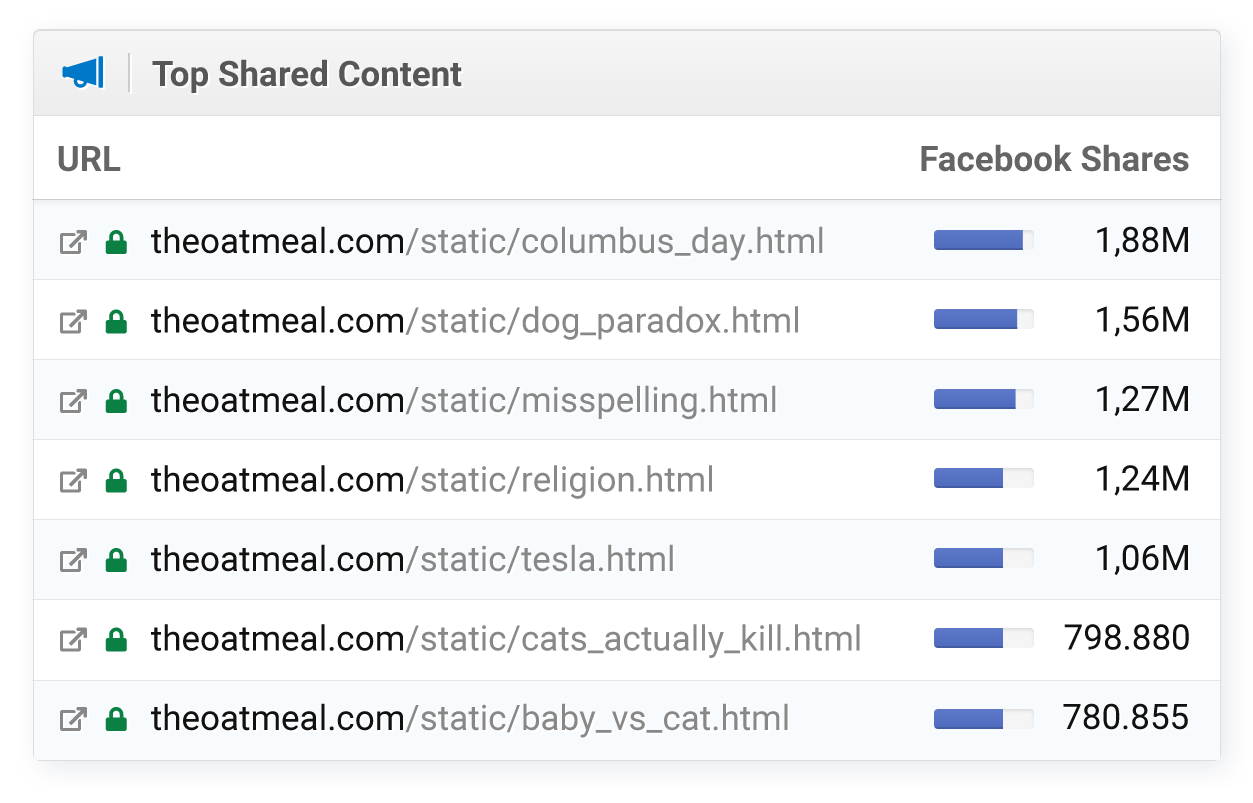The width and height of the screenshot is (1253, 803).
Task: Click external link icon for misspelling.html row
Action: click(x=73, y=401)
